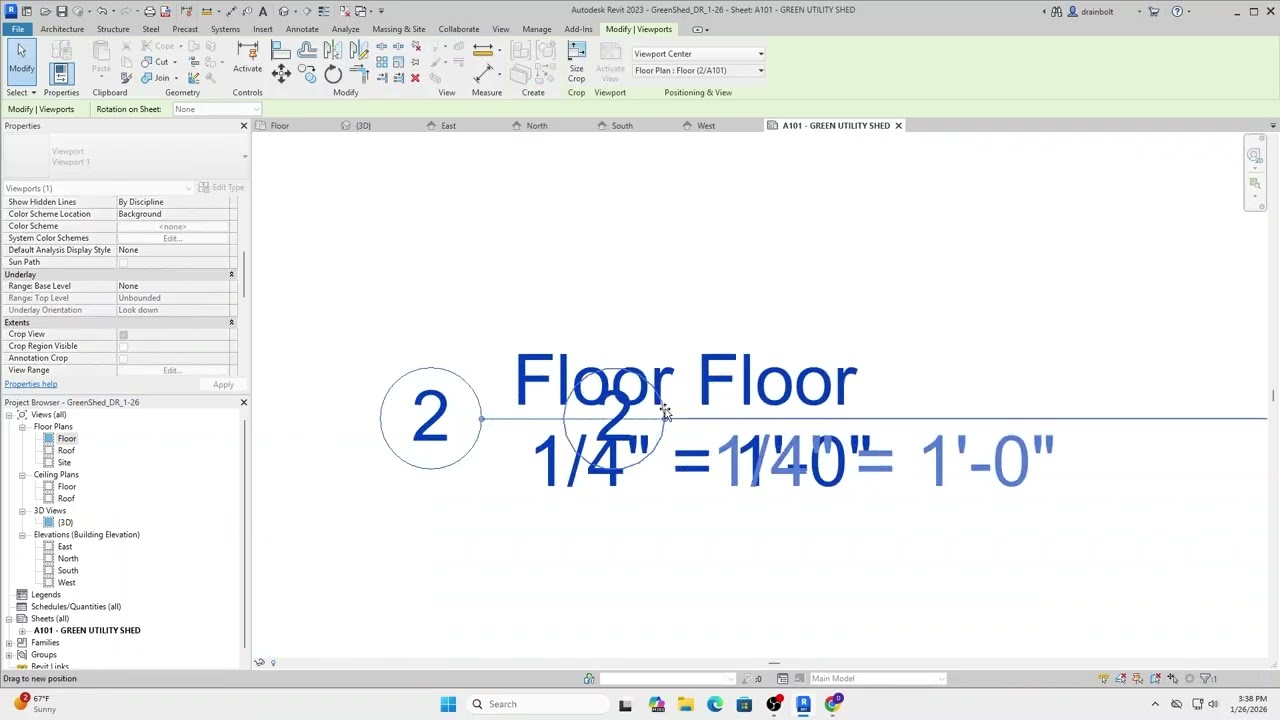Open File Explorer from the taskbar
The width and height of the screenshot is (1280, 720).
[685, 704]
